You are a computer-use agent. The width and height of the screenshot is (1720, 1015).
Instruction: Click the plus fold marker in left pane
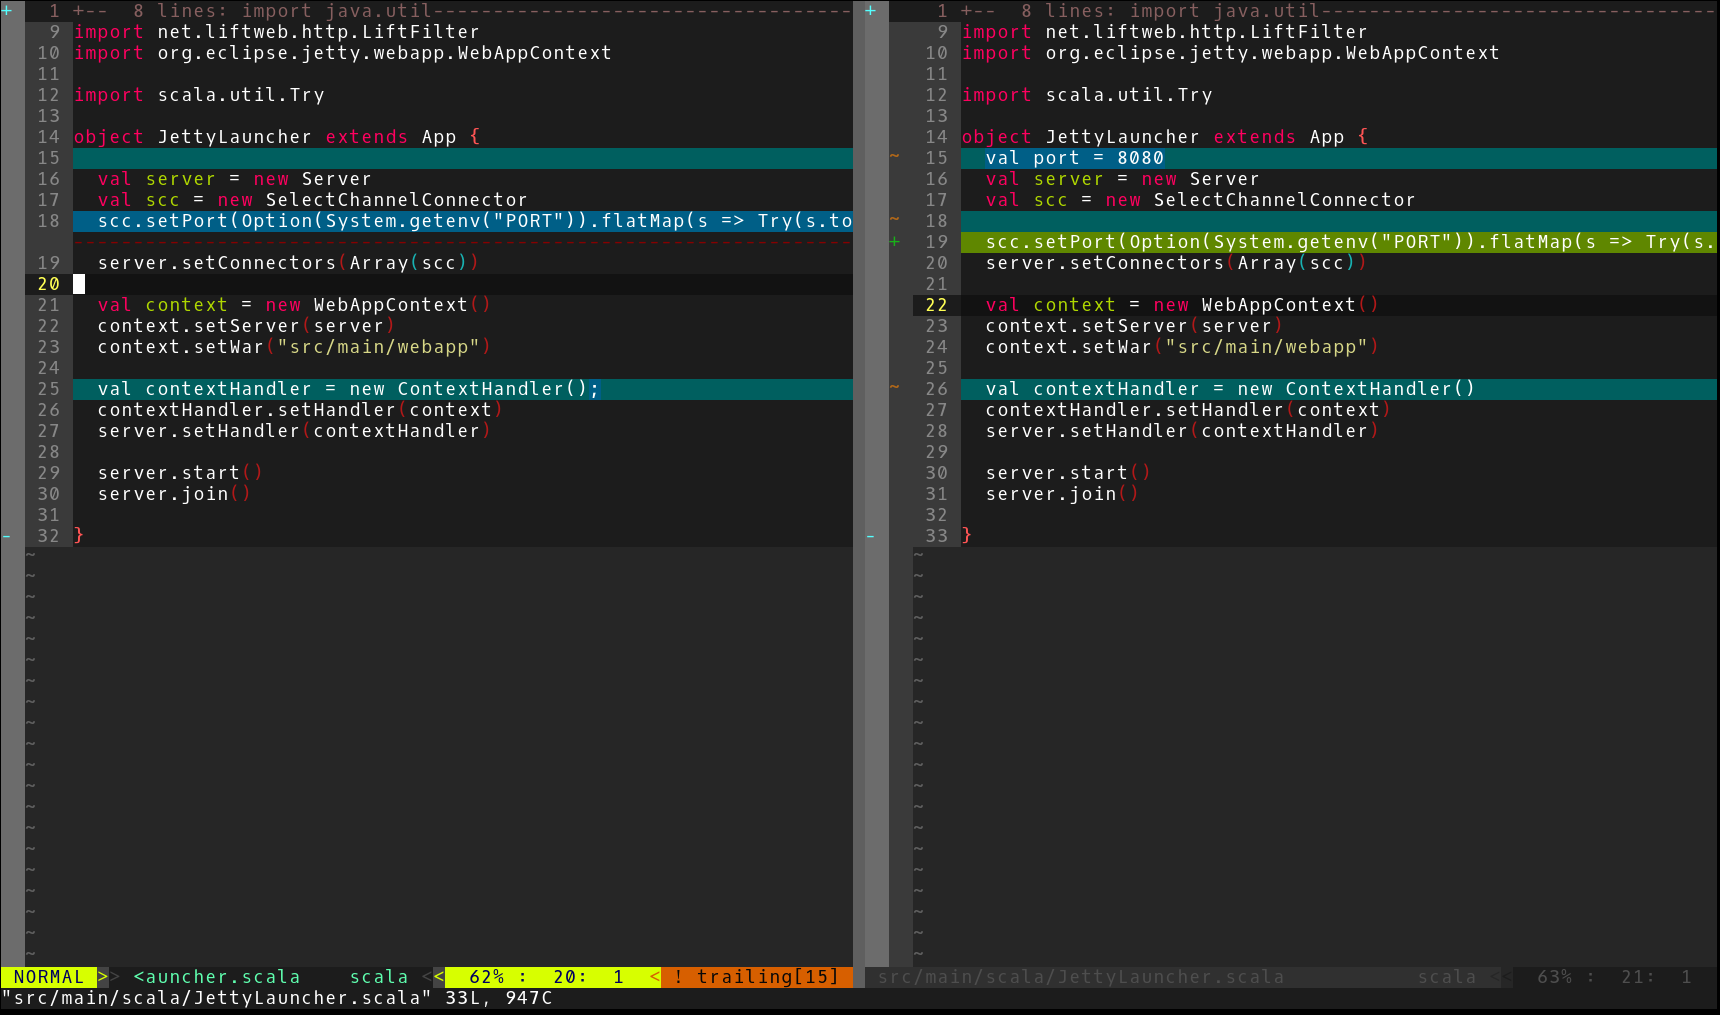pyautogui.click(x=7, y=11)
